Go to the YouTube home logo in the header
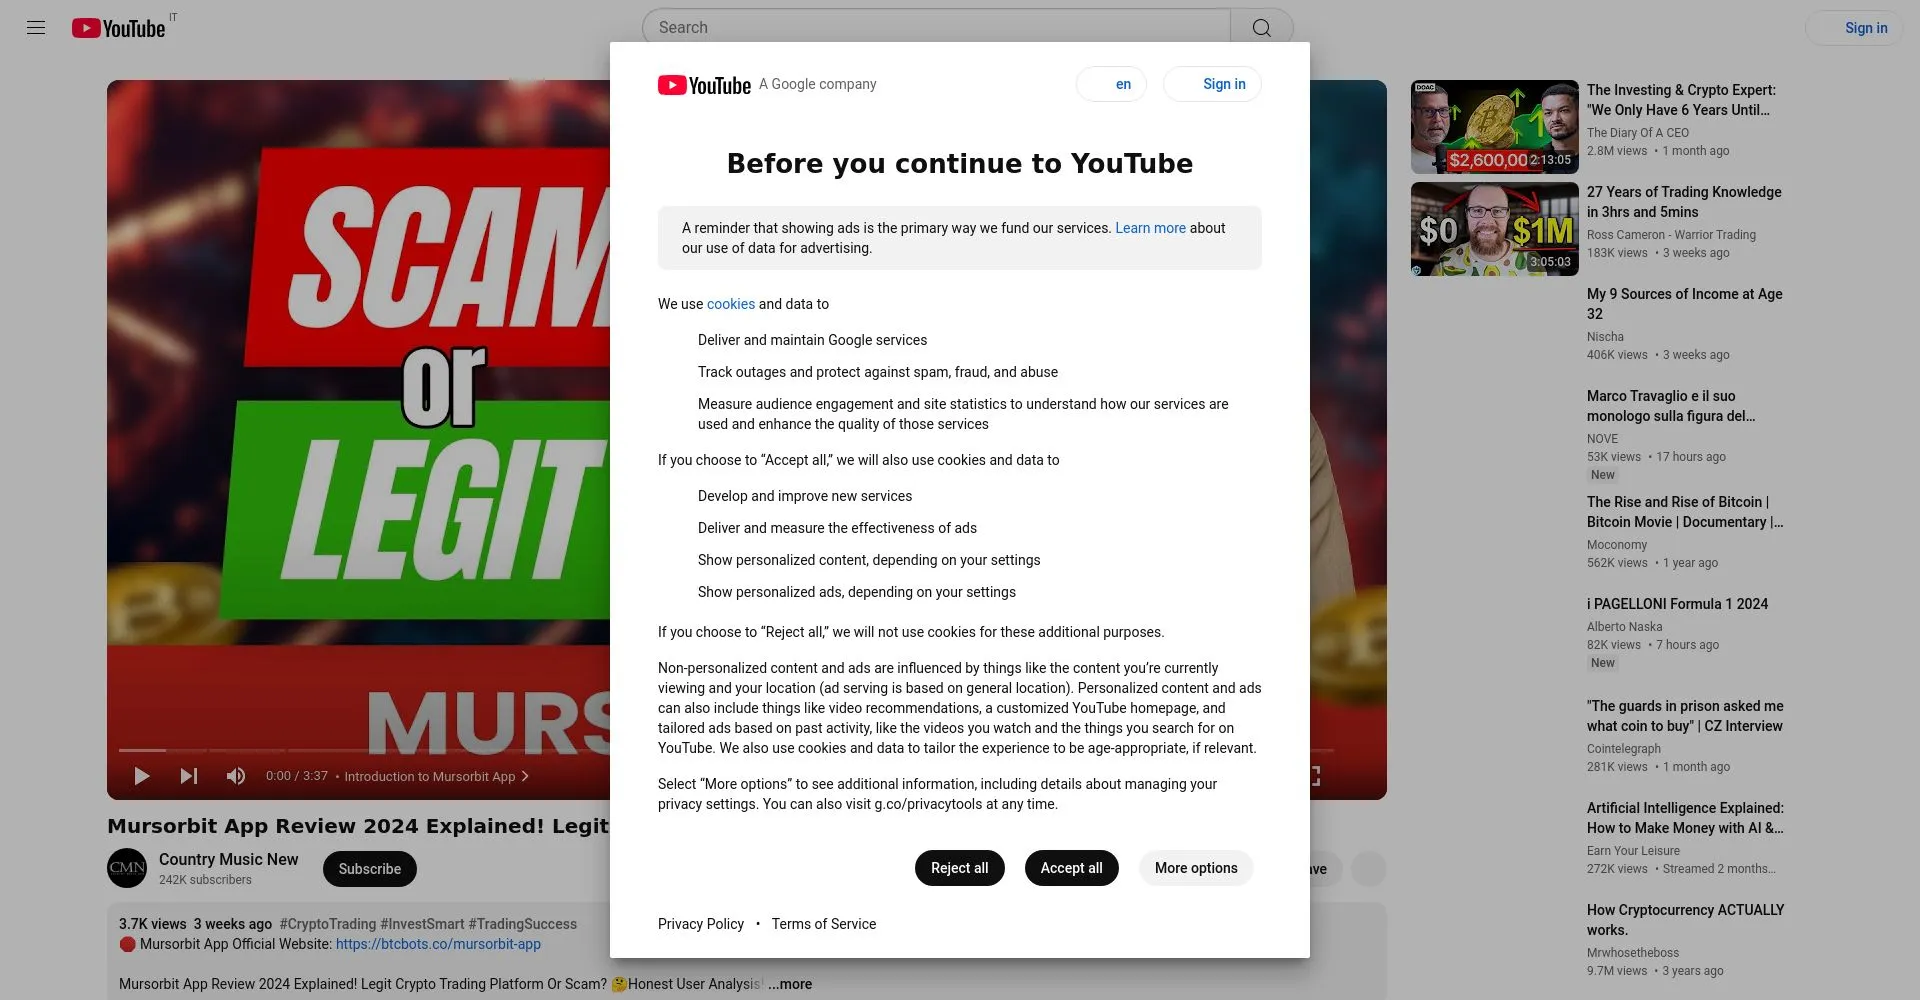This screenshot has width=1920, height=1000. (x=118, y=28)
